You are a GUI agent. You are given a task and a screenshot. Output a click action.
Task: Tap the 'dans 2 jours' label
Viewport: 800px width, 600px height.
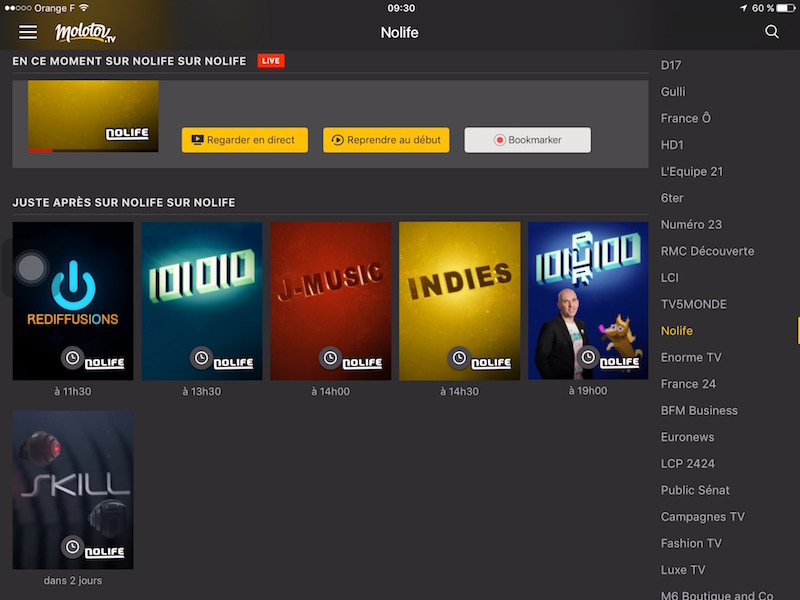[73, 580]
